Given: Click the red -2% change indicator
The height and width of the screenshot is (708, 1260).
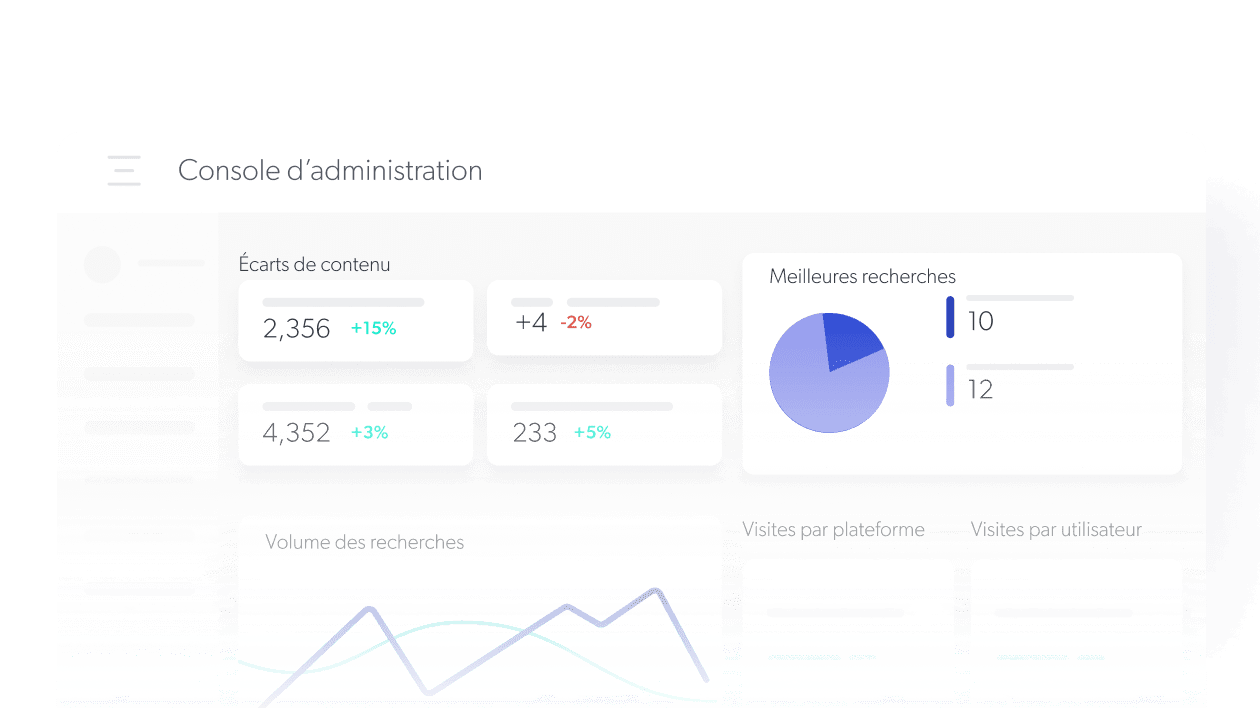Looking at the screenshot, I should click(x=576, y=323).
